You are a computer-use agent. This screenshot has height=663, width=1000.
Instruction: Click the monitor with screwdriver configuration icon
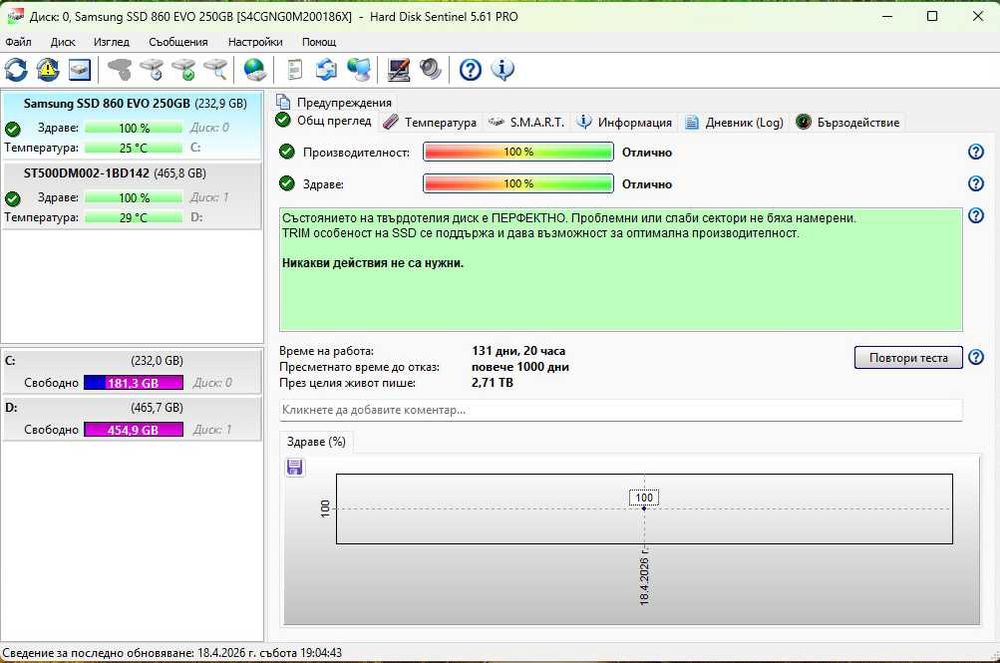coord(399,69)
